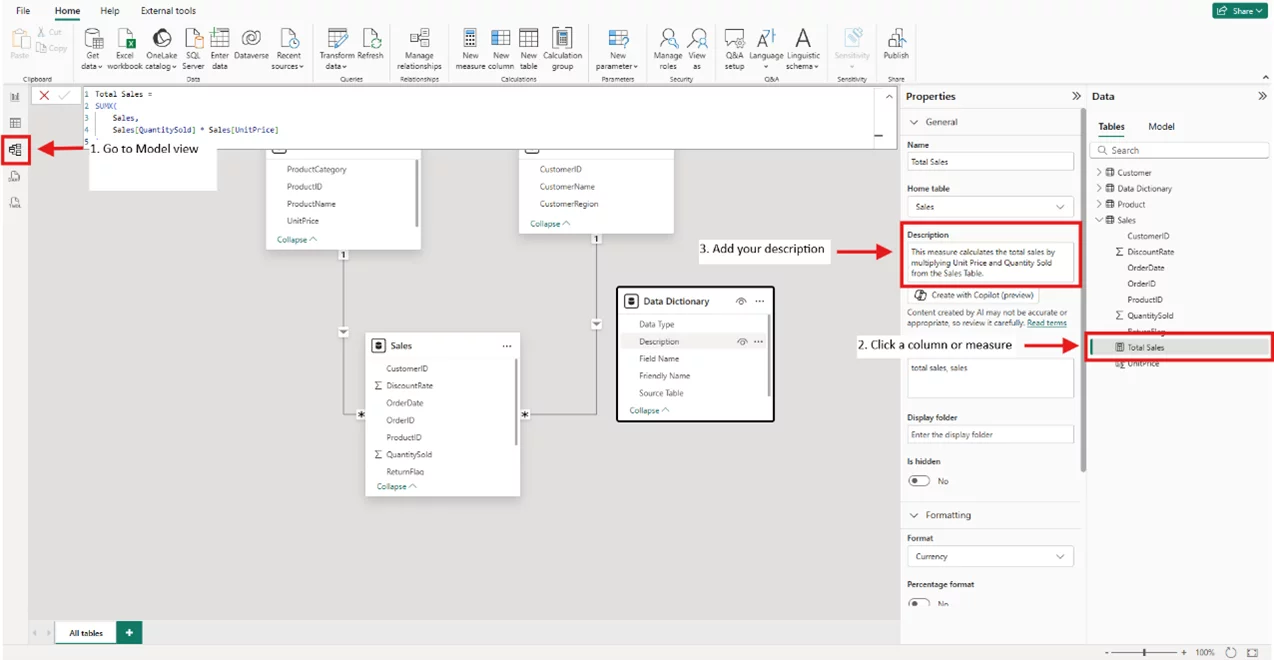
Task: Switch to Model view in the left sidebar
Action: (15, 149)
